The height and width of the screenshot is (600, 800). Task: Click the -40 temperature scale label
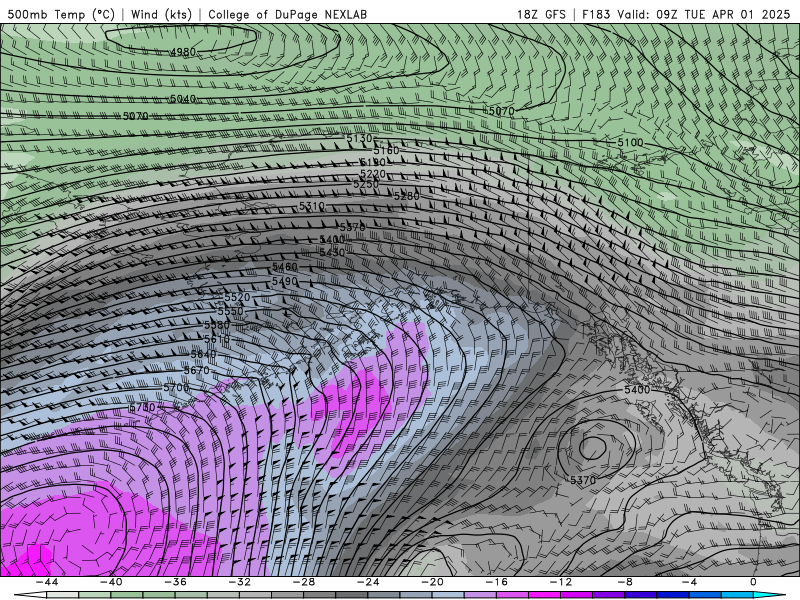pyautogui.click(x=111, y=582)
